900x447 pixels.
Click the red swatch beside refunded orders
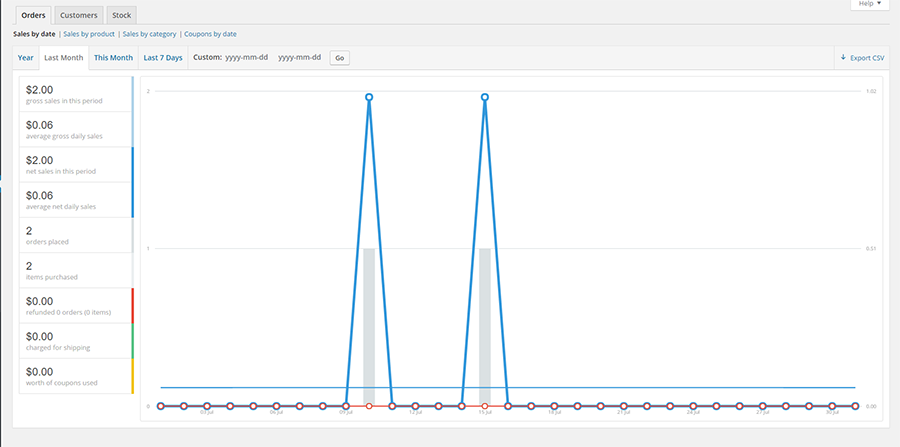point(133,306)
